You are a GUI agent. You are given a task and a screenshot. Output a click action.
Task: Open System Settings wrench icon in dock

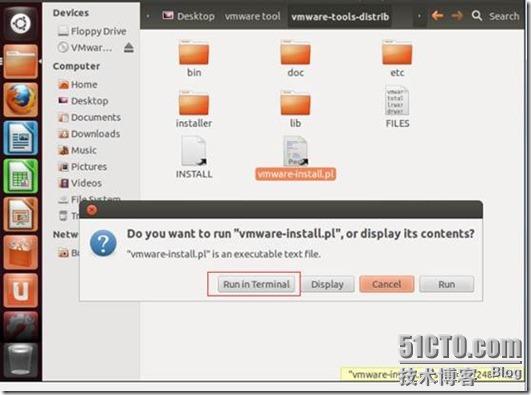click(x=20, y=327)
